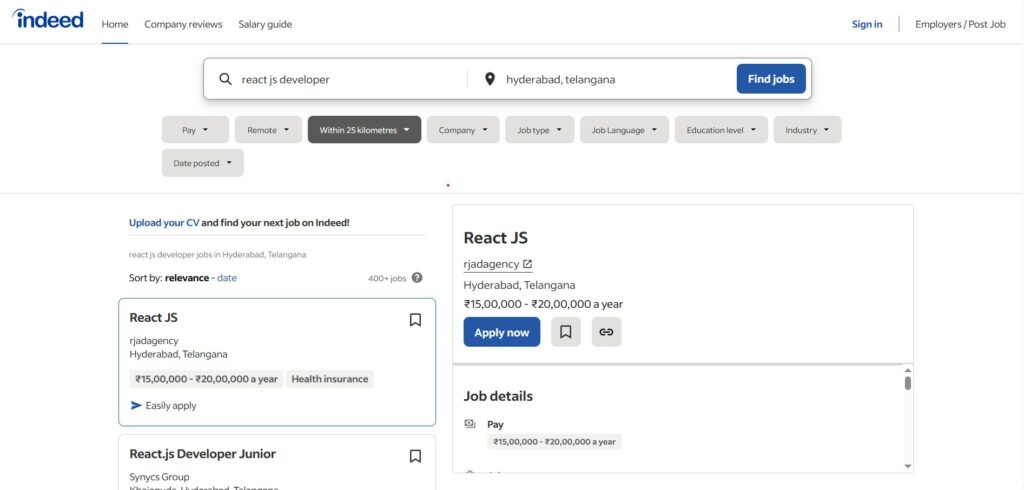Click the 400+ jobs count text
Image resolution: width=1024 pixels, height=490 pixels.
tap(387, 278)
